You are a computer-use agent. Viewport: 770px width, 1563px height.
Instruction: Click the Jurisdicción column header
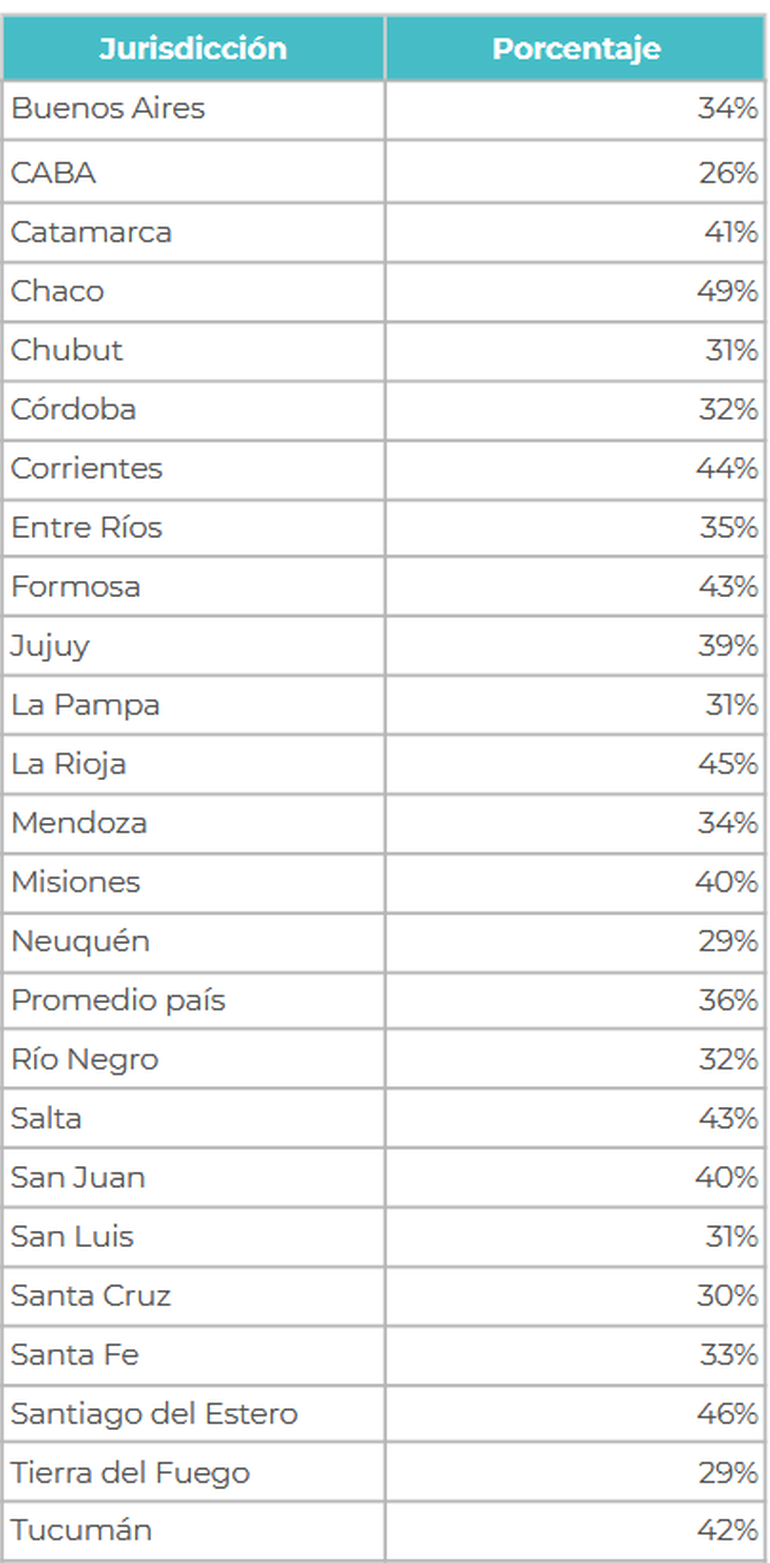192,49
